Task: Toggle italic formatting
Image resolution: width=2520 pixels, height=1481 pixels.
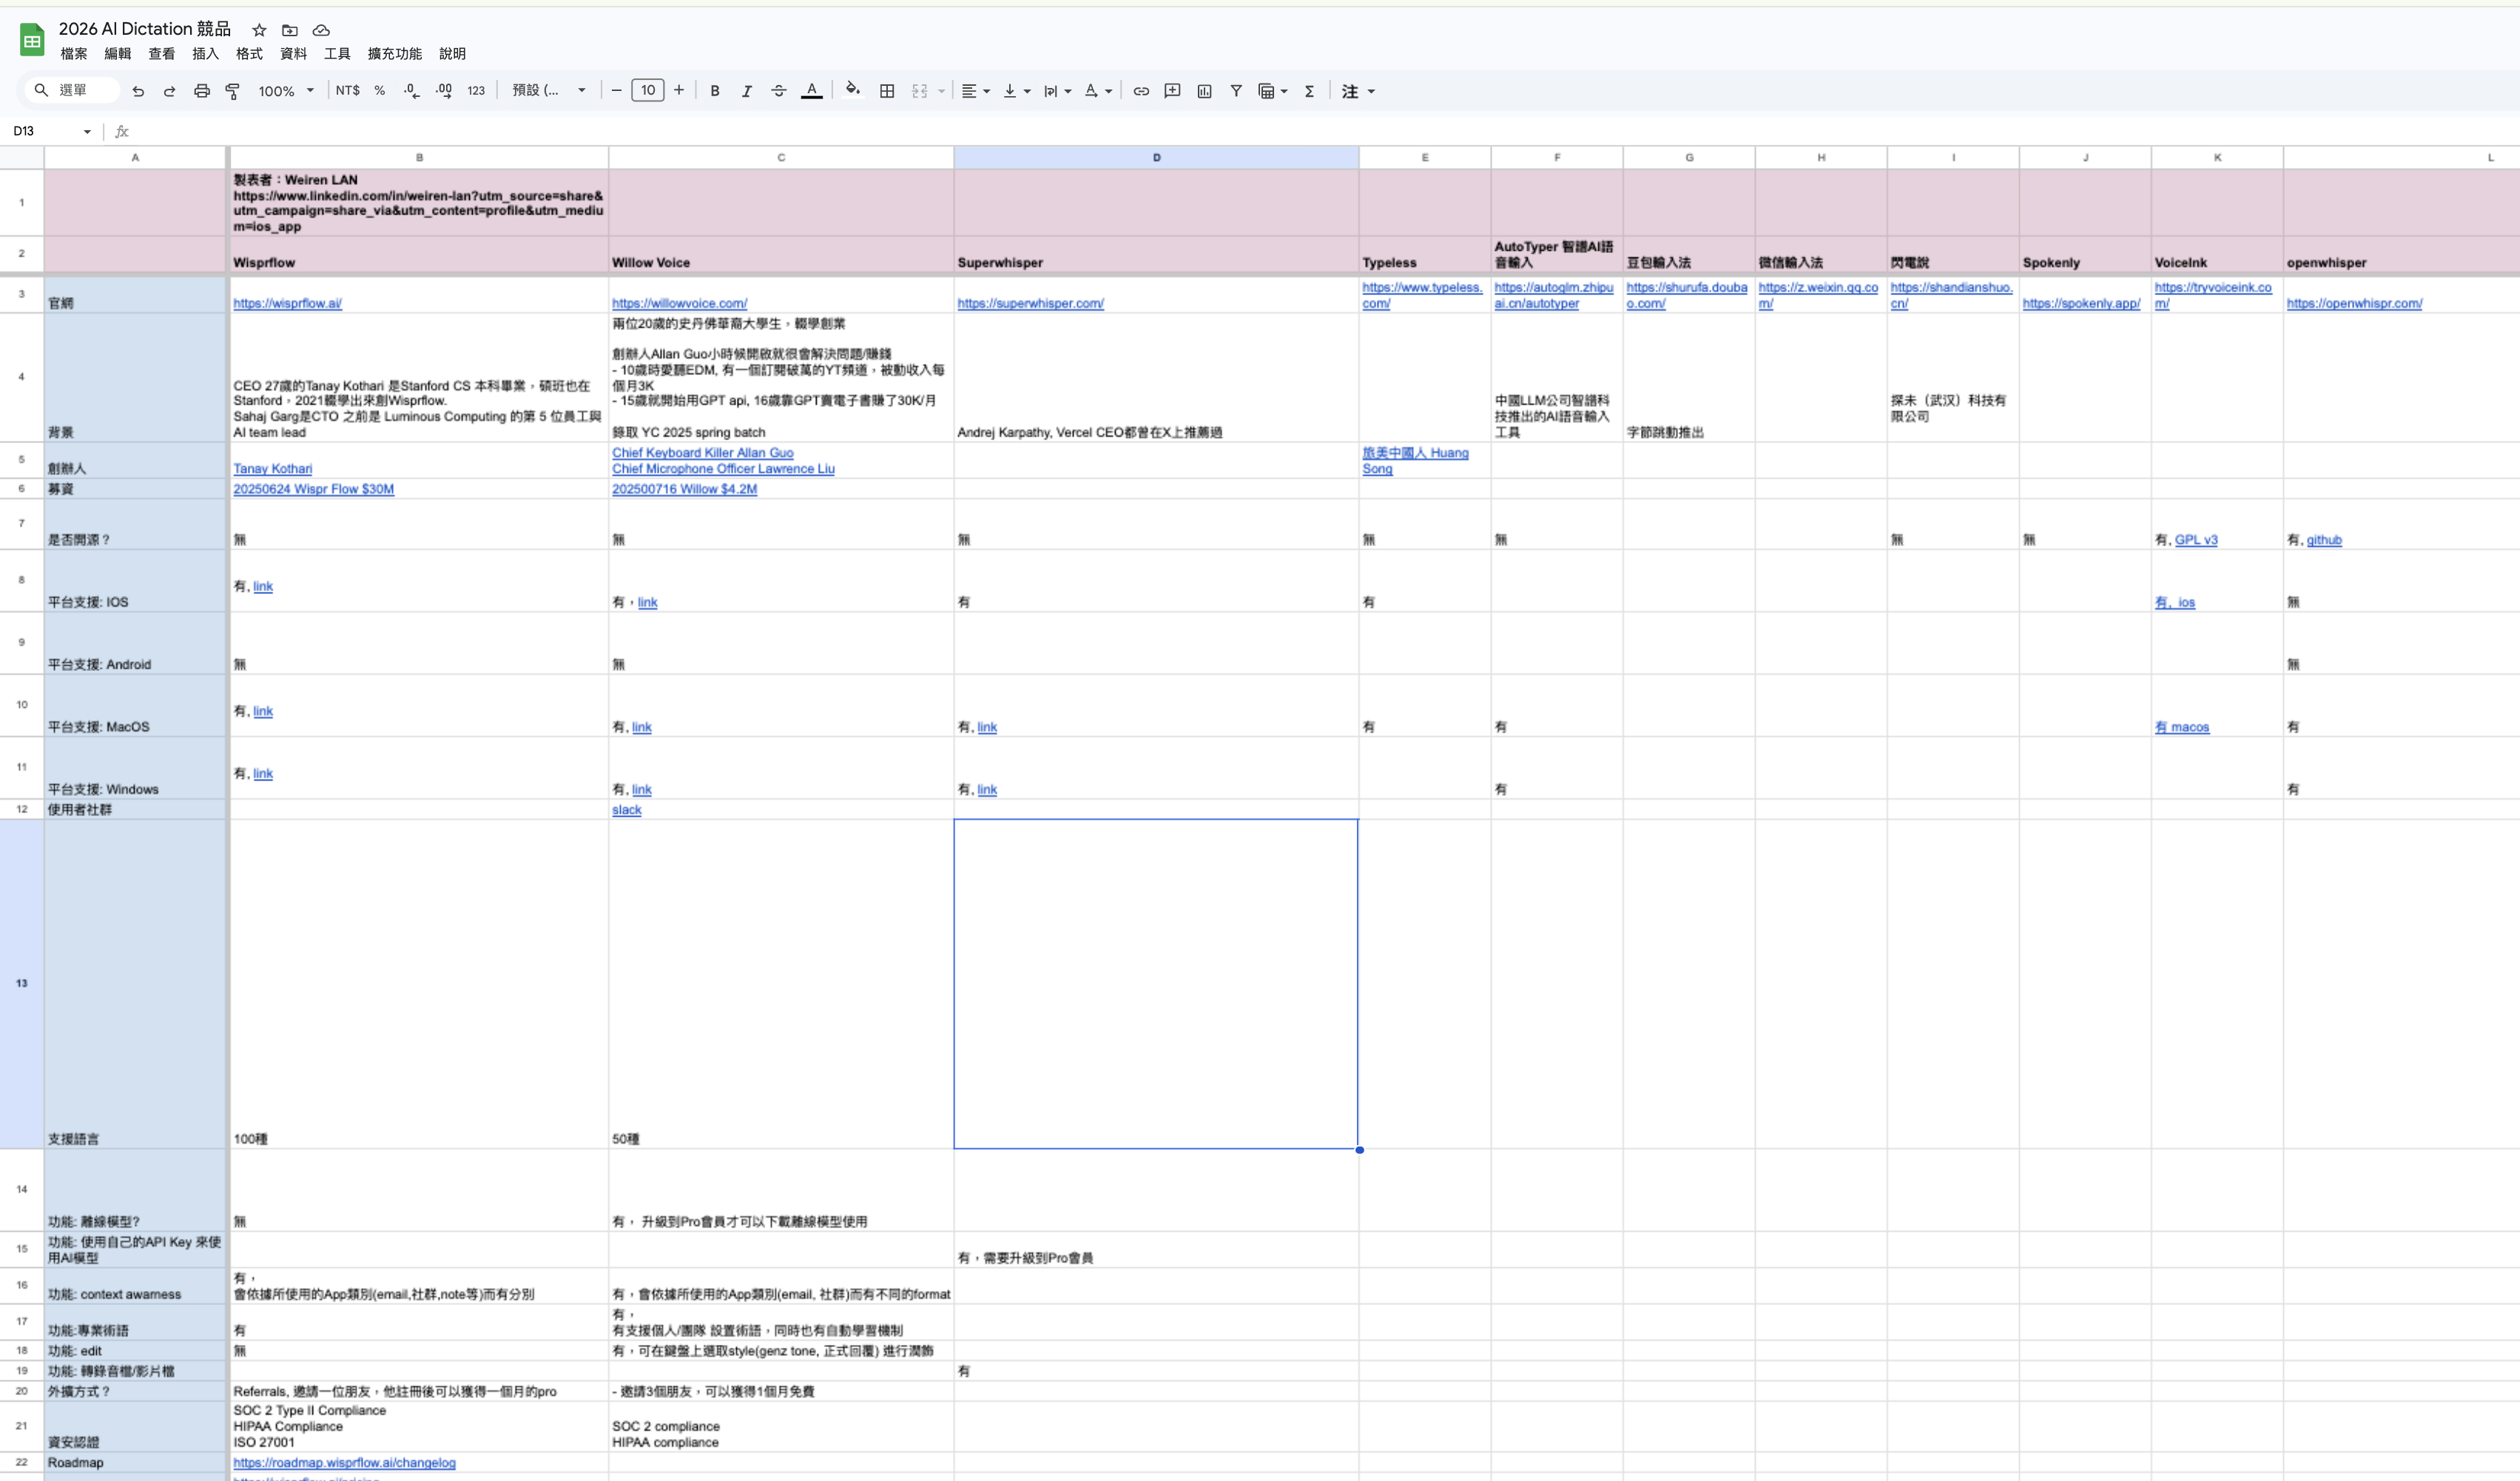Action: click(746, 91)
